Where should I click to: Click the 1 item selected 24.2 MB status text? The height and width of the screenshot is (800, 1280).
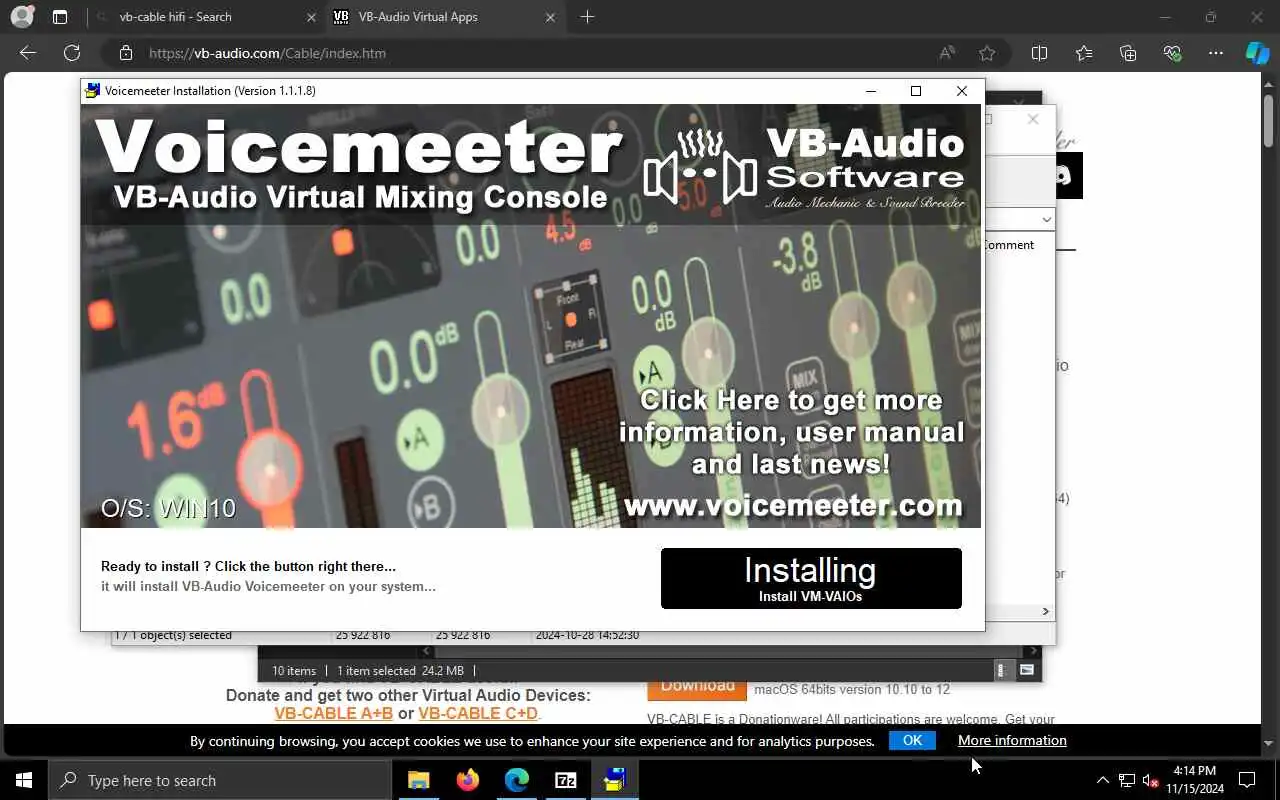click(400, 671)
